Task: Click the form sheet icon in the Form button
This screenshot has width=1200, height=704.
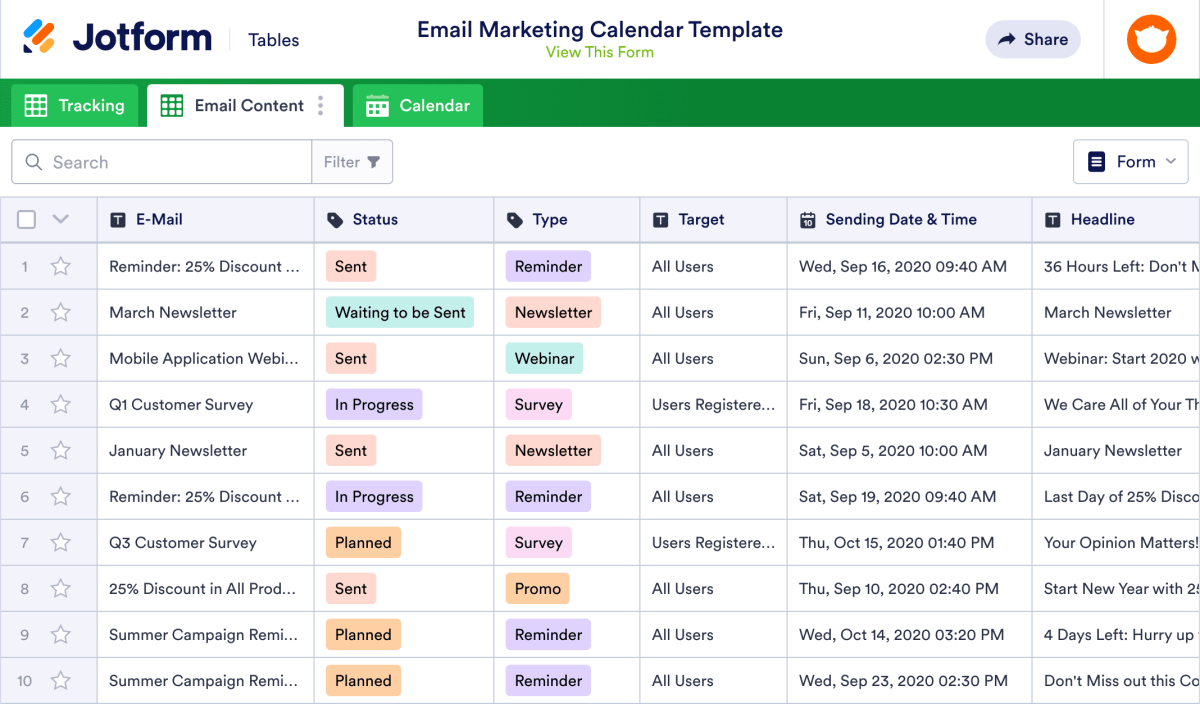Action: 1099,161
